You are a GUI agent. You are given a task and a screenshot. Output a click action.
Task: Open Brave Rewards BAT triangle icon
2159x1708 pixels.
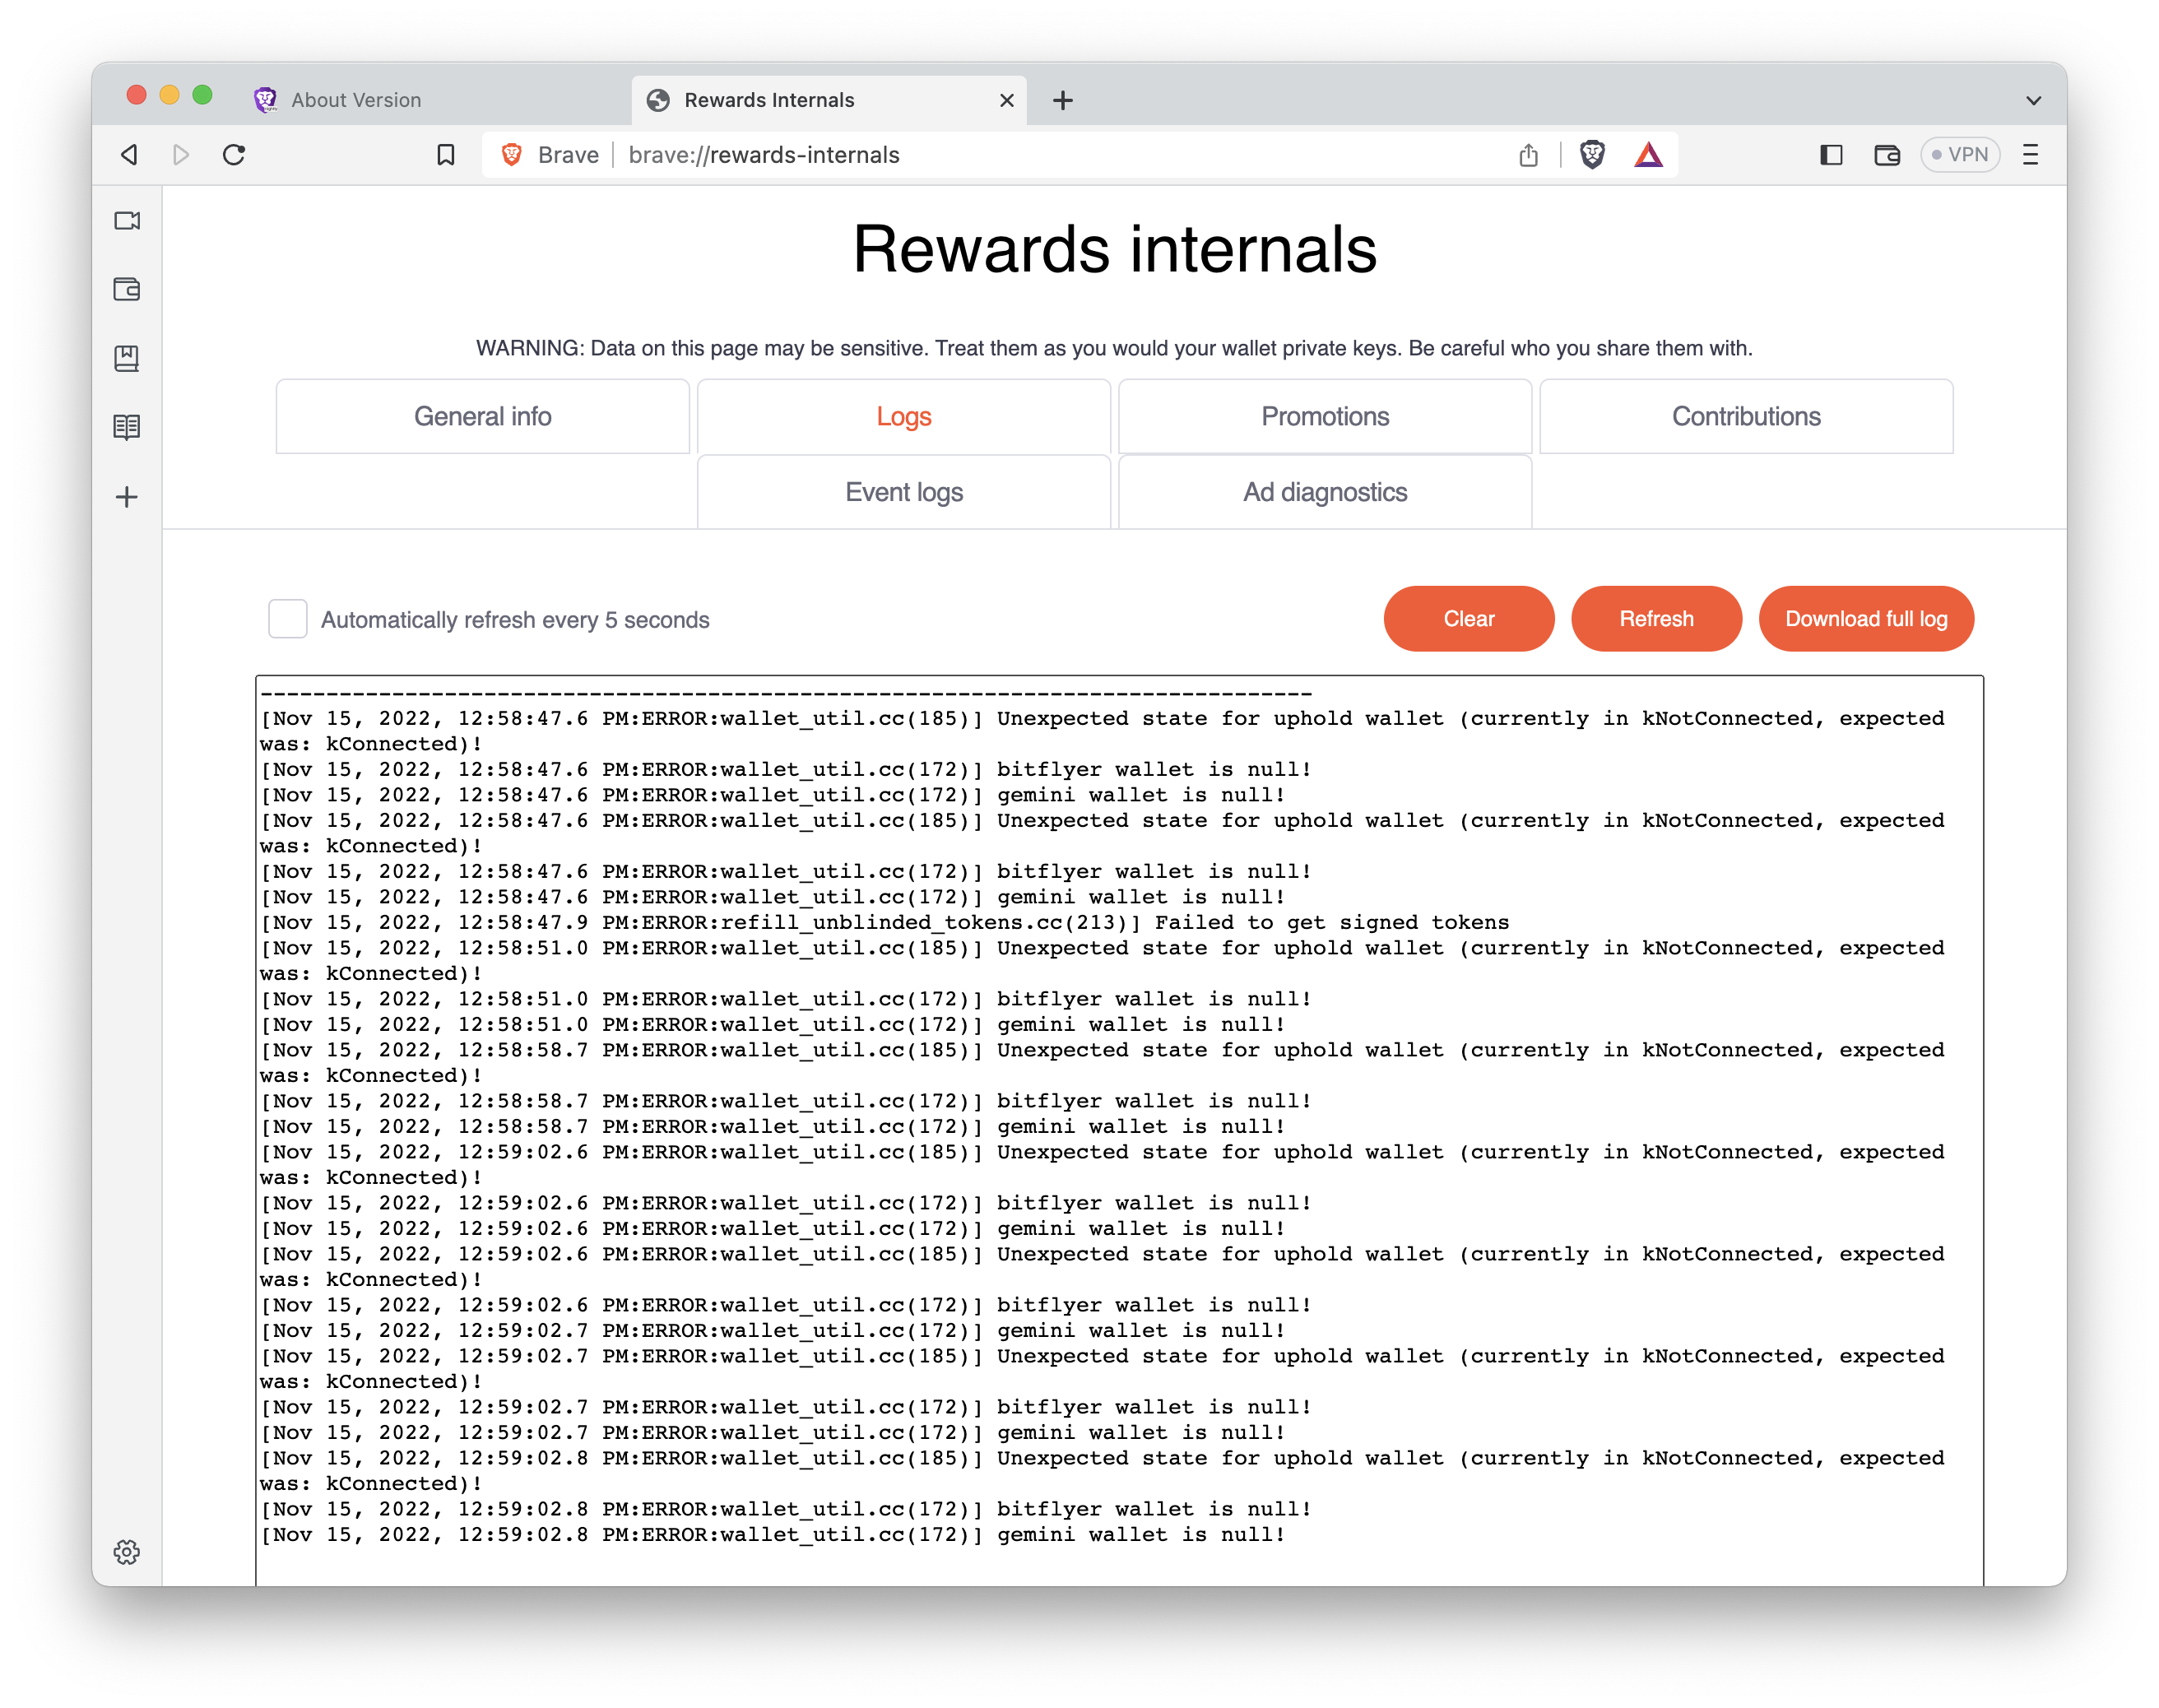click(1648, 155)
